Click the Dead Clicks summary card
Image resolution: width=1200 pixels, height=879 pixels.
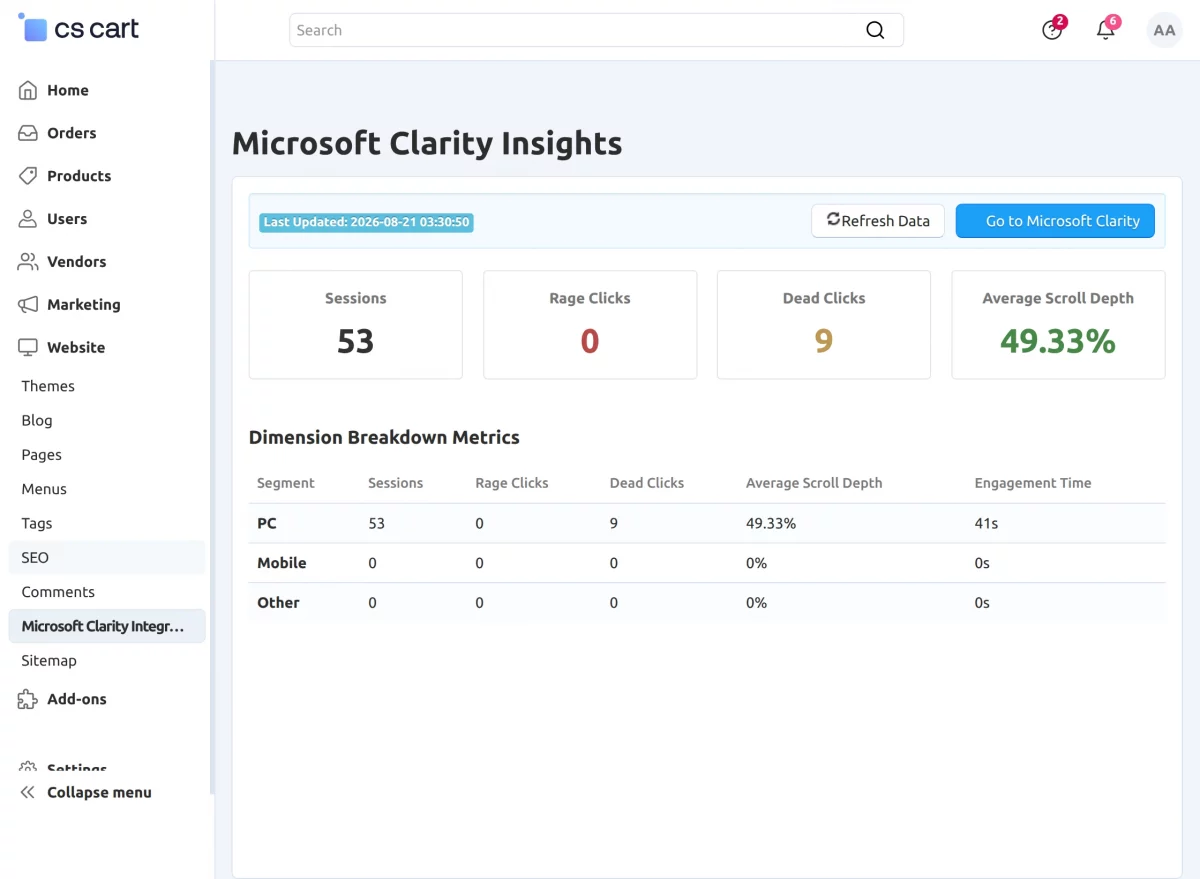tap(824, 325)
